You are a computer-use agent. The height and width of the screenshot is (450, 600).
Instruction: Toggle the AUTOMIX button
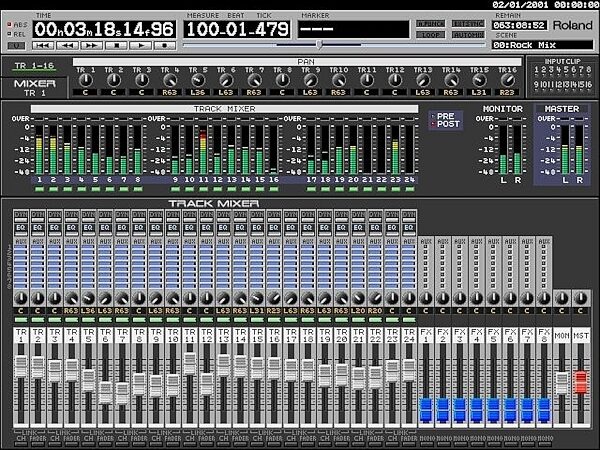468,35
